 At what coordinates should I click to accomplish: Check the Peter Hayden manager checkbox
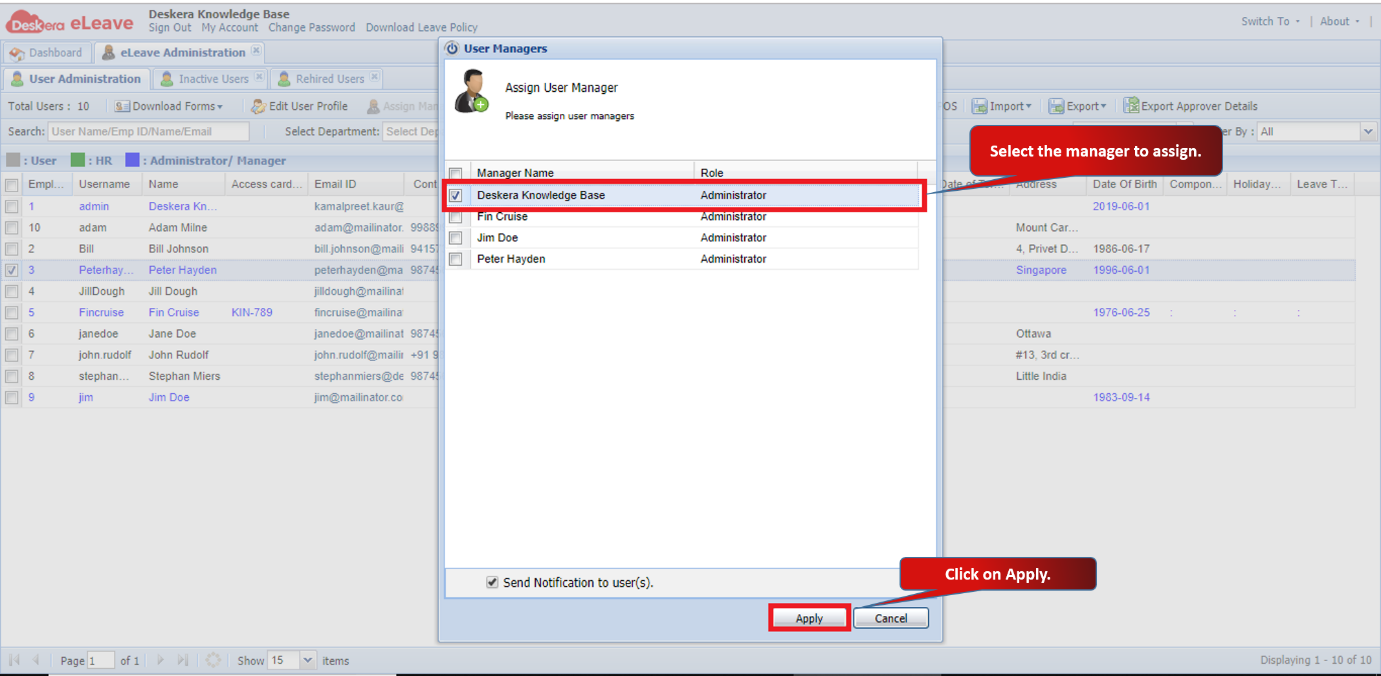(x=456, y=259)
